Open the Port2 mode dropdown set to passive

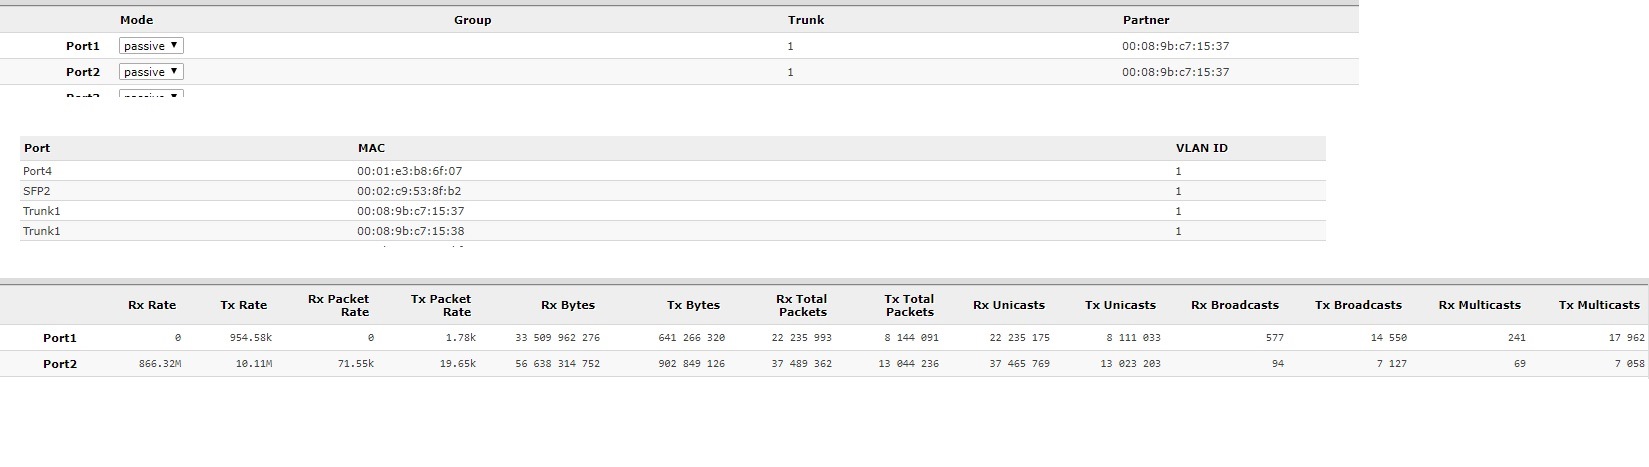click(151, 72)
